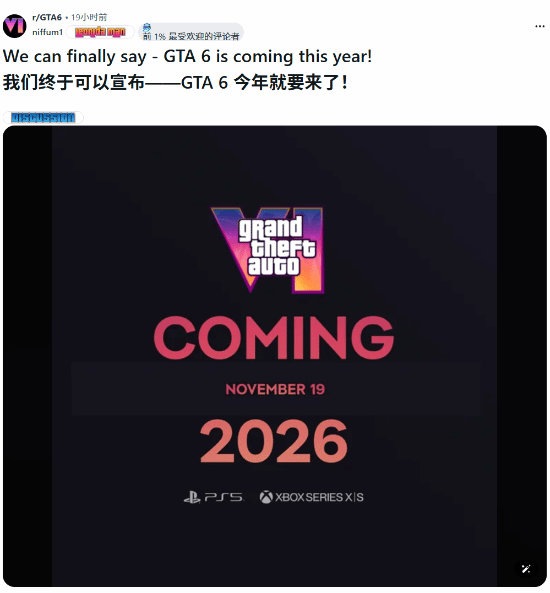550x593 pixels.
Task: Click the magic wand icon on image
Action: click(x=526, y=568)
